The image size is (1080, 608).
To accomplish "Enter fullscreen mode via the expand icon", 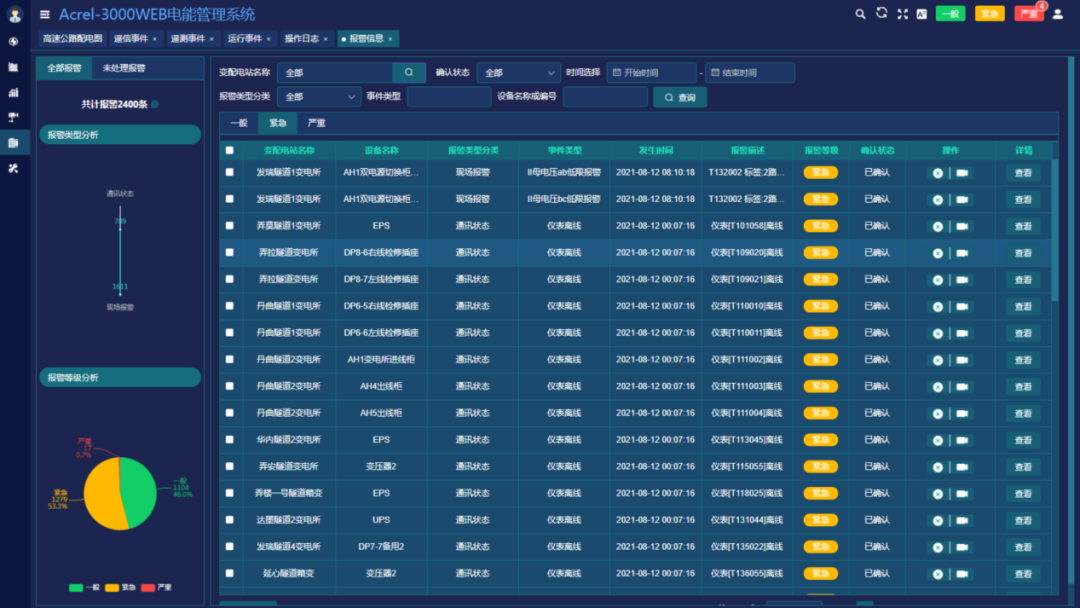I will click(902, 14).
